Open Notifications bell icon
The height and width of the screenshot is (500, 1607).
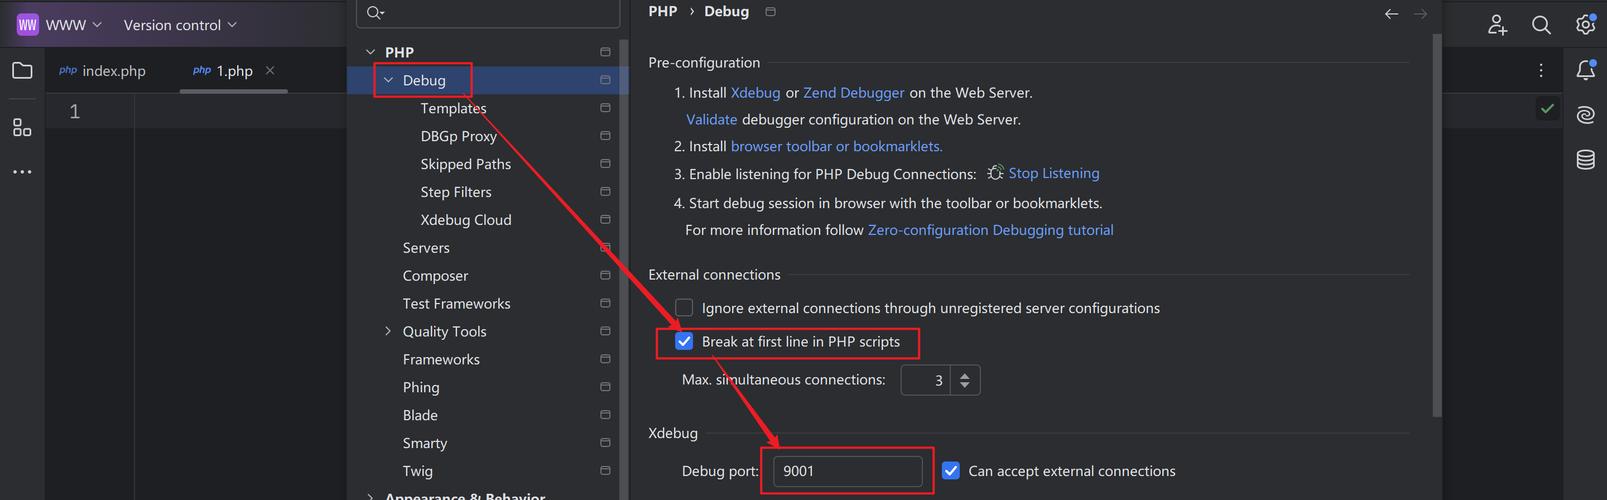click(x=1586, y=70)
